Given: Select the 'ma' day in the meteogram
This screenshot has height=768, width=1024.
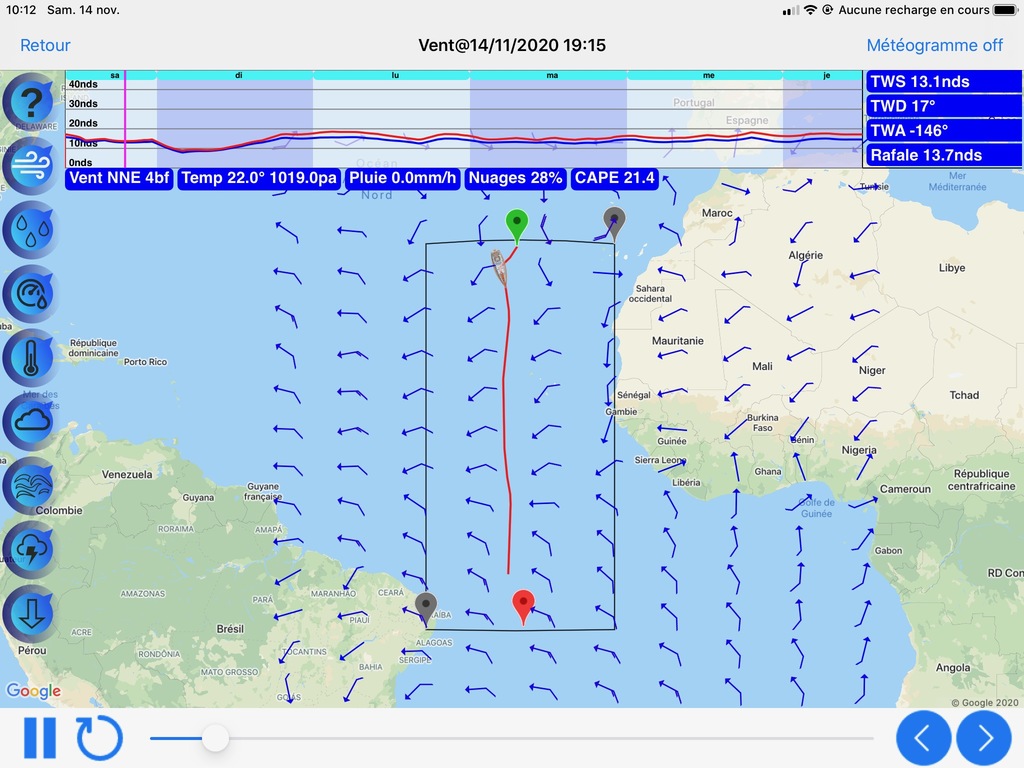Looking at the screenshot, I should tap(552, 76).
